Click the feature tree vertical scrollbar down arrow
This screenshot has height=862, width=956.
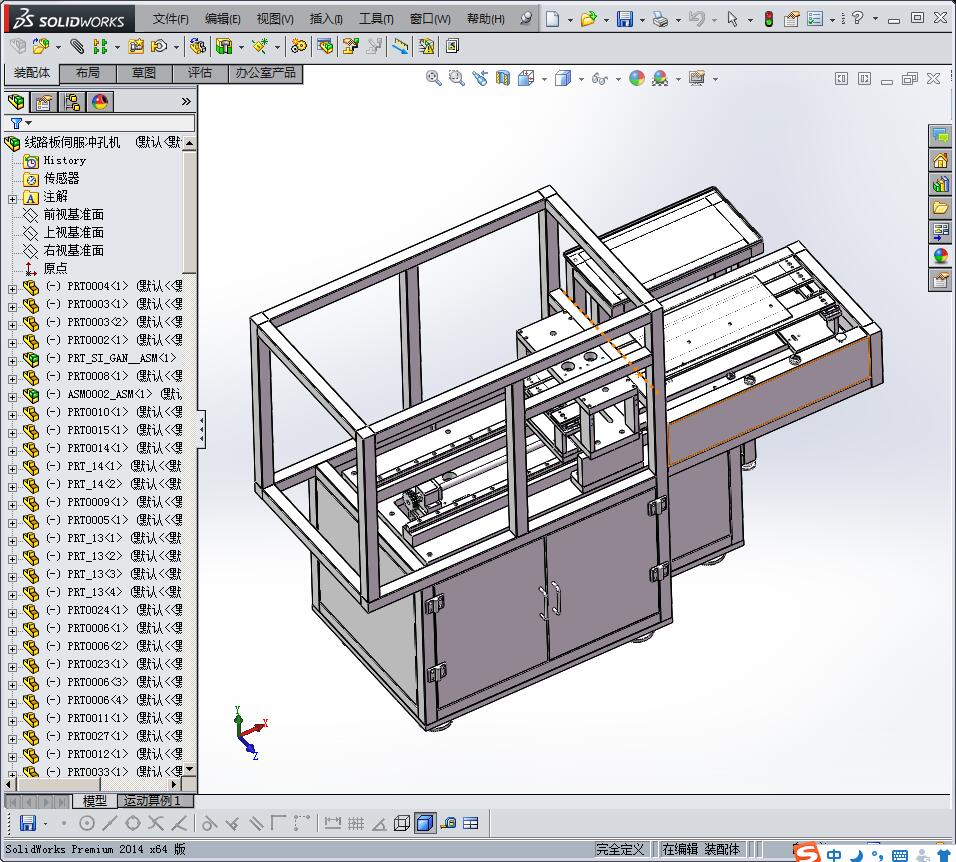click(x=190, y=769)
